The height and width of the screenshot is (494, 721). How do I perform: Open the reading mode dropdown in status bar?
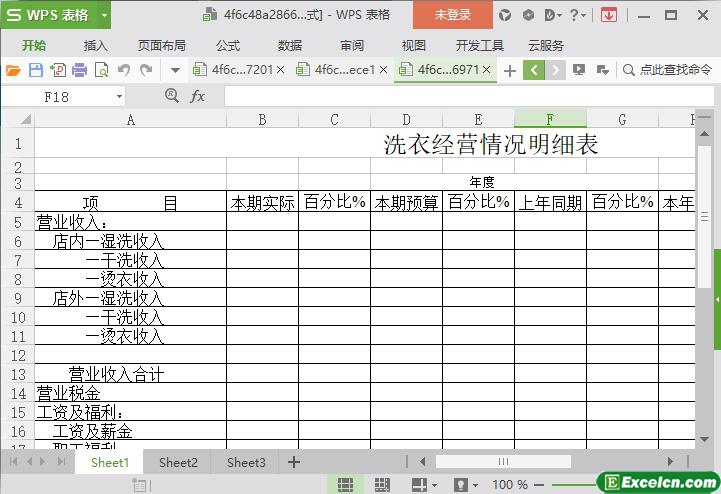tap(434, 485)
